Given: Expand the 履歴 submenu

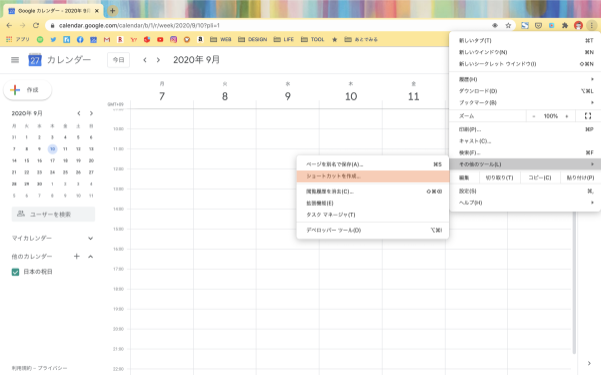Looking at the screenshot, I should click(x=525, y=79).
